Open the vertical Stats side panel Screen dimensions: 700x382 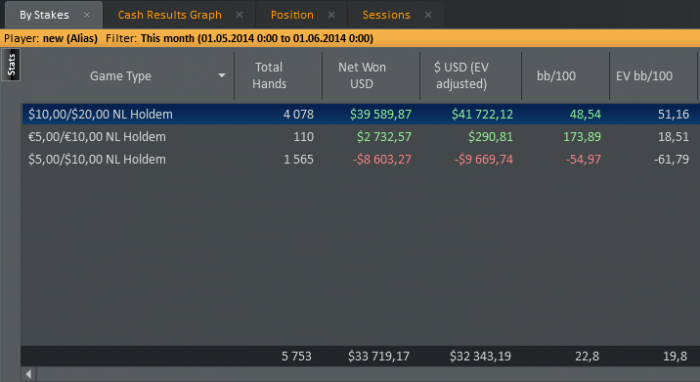click(x=11, y=65)
